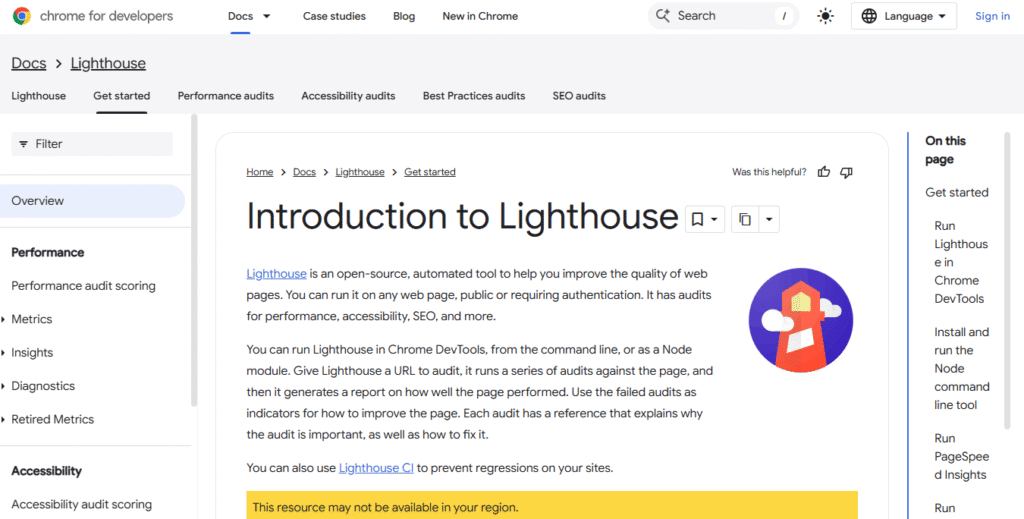The height and width of the screenshot is (519, 1024).
Task: Open the Blog nav item
Action: point(404,16)
